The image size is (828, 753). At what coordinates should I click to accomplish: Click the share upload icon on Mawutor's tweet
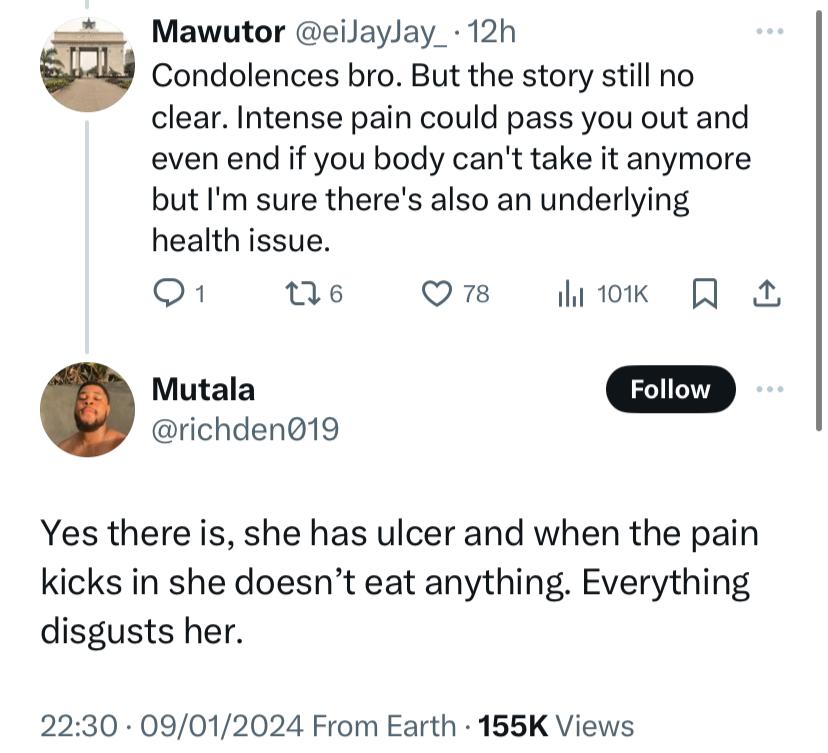point(765,293)
